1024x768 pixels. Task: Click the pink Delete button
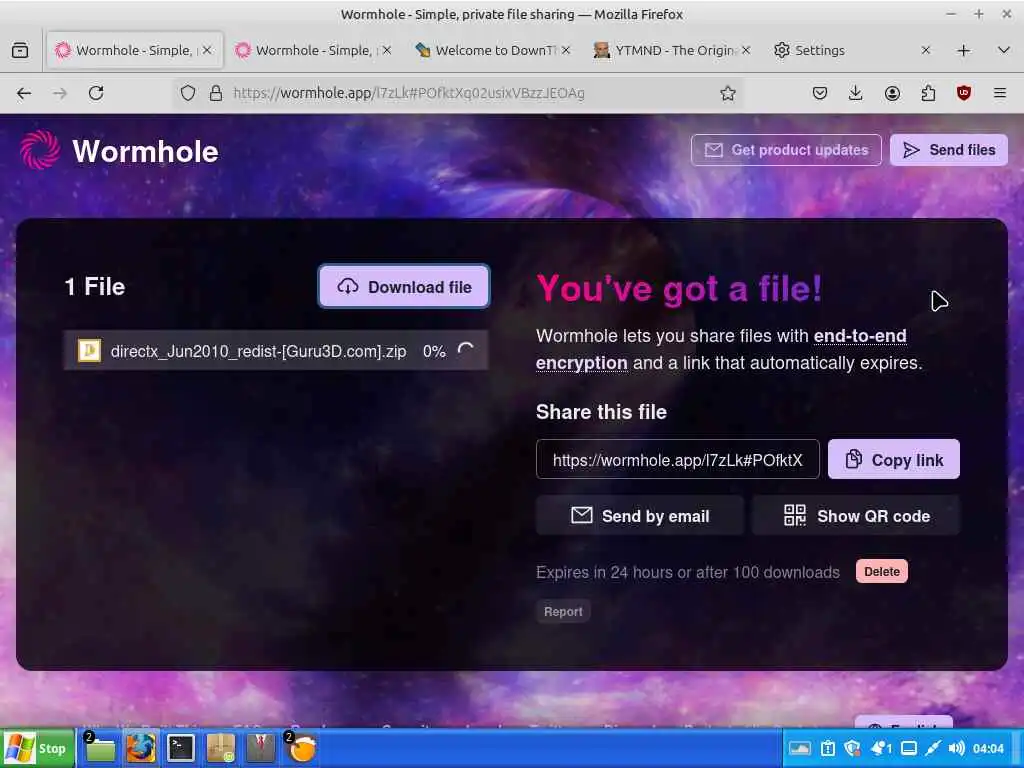(882, 571)
